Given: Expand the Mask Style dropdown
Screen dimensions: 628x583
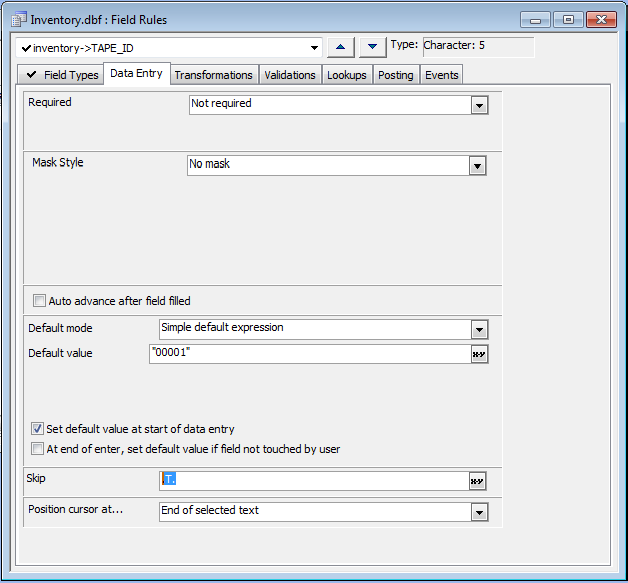Looking at the screenshot, I should [477, 166].
